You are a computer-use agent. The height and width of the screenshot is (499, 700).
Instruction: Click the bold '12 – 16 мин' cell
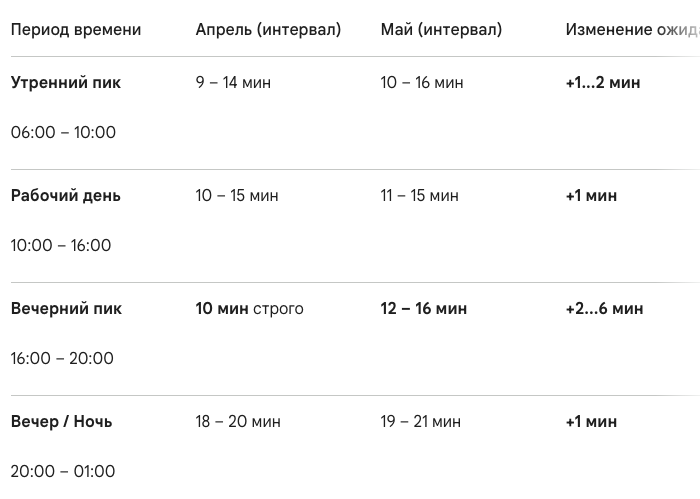(424, 309)
